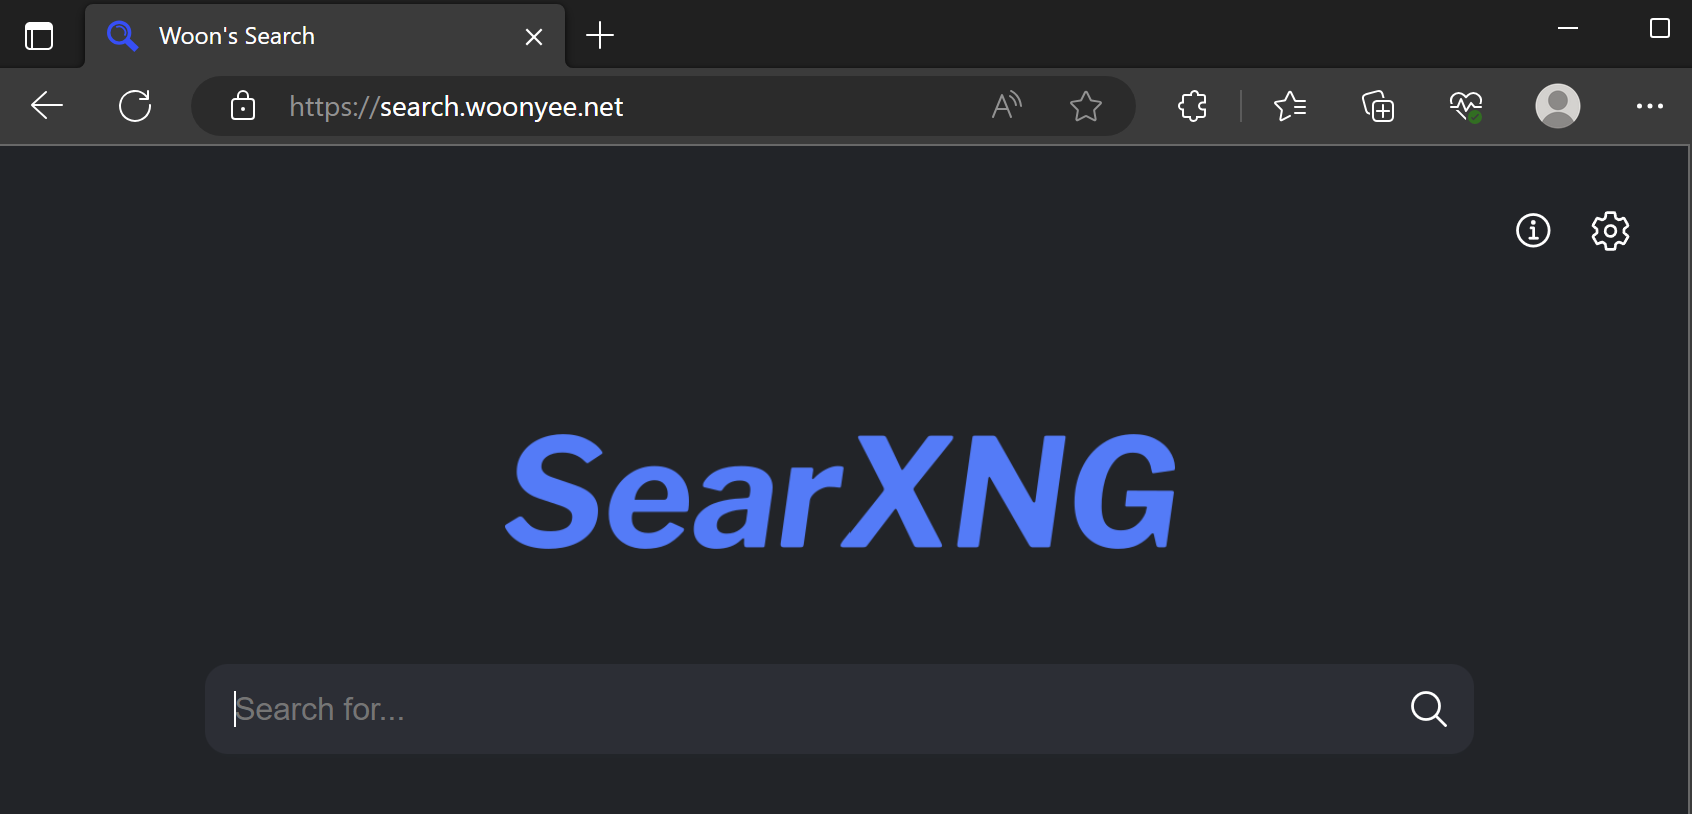Open a new tab with plus button

[600, 36]
